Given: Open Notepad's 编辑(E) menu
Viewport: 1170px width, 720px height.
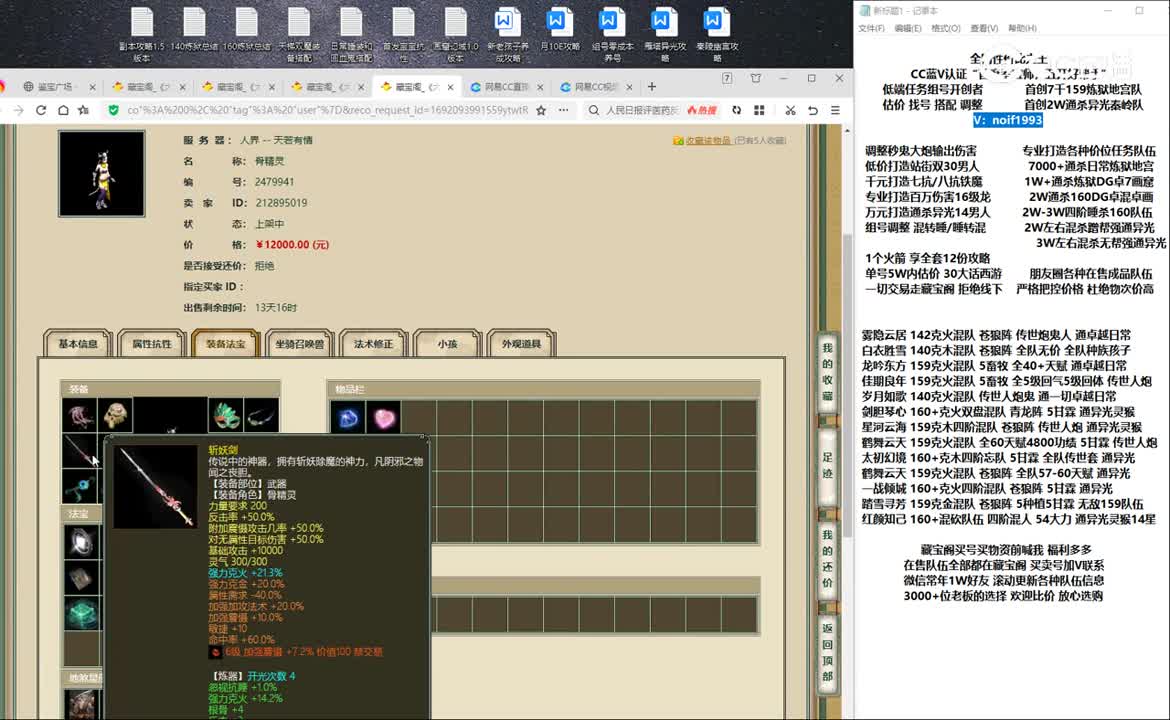Looking at the screenshot, I should (907, 28).
